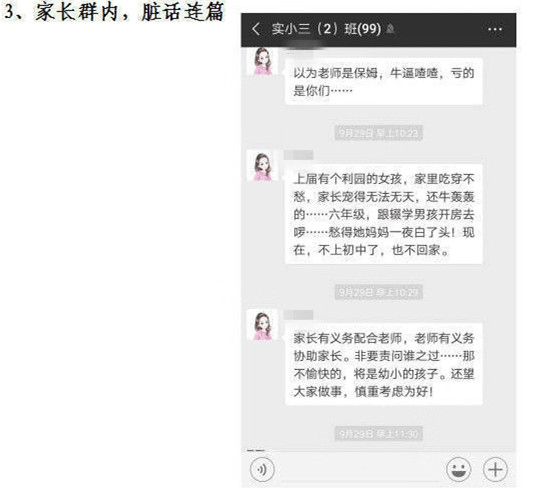
Task: Open the emoji smiley picker
Action: tap(459, 469)
